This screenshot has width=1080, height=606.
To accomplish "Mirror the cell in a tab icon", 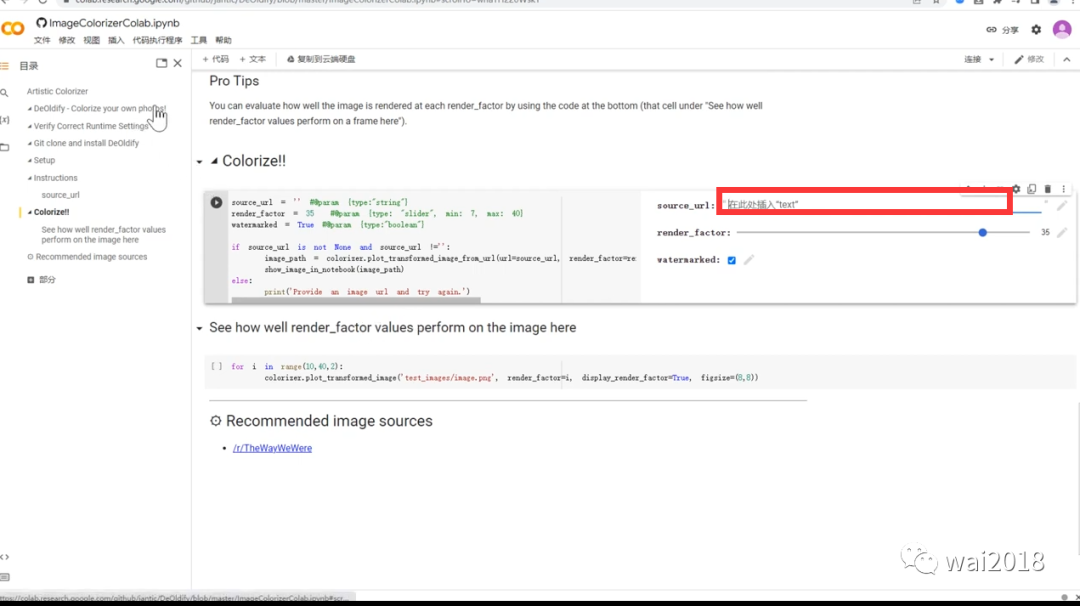I will click(x=1031, y=189).
